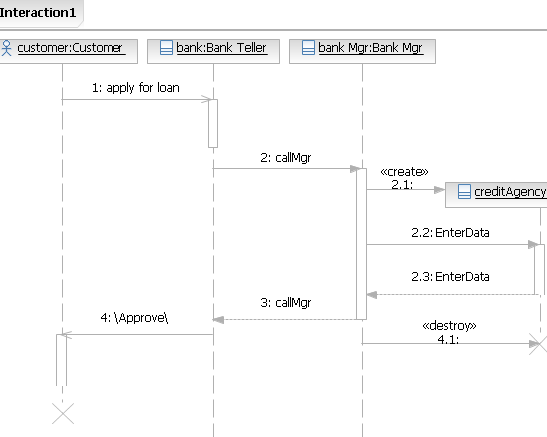Click the Customer actor stick-figure icon
The height and width of the screenshot is (437, 547).
coord(6,48)
